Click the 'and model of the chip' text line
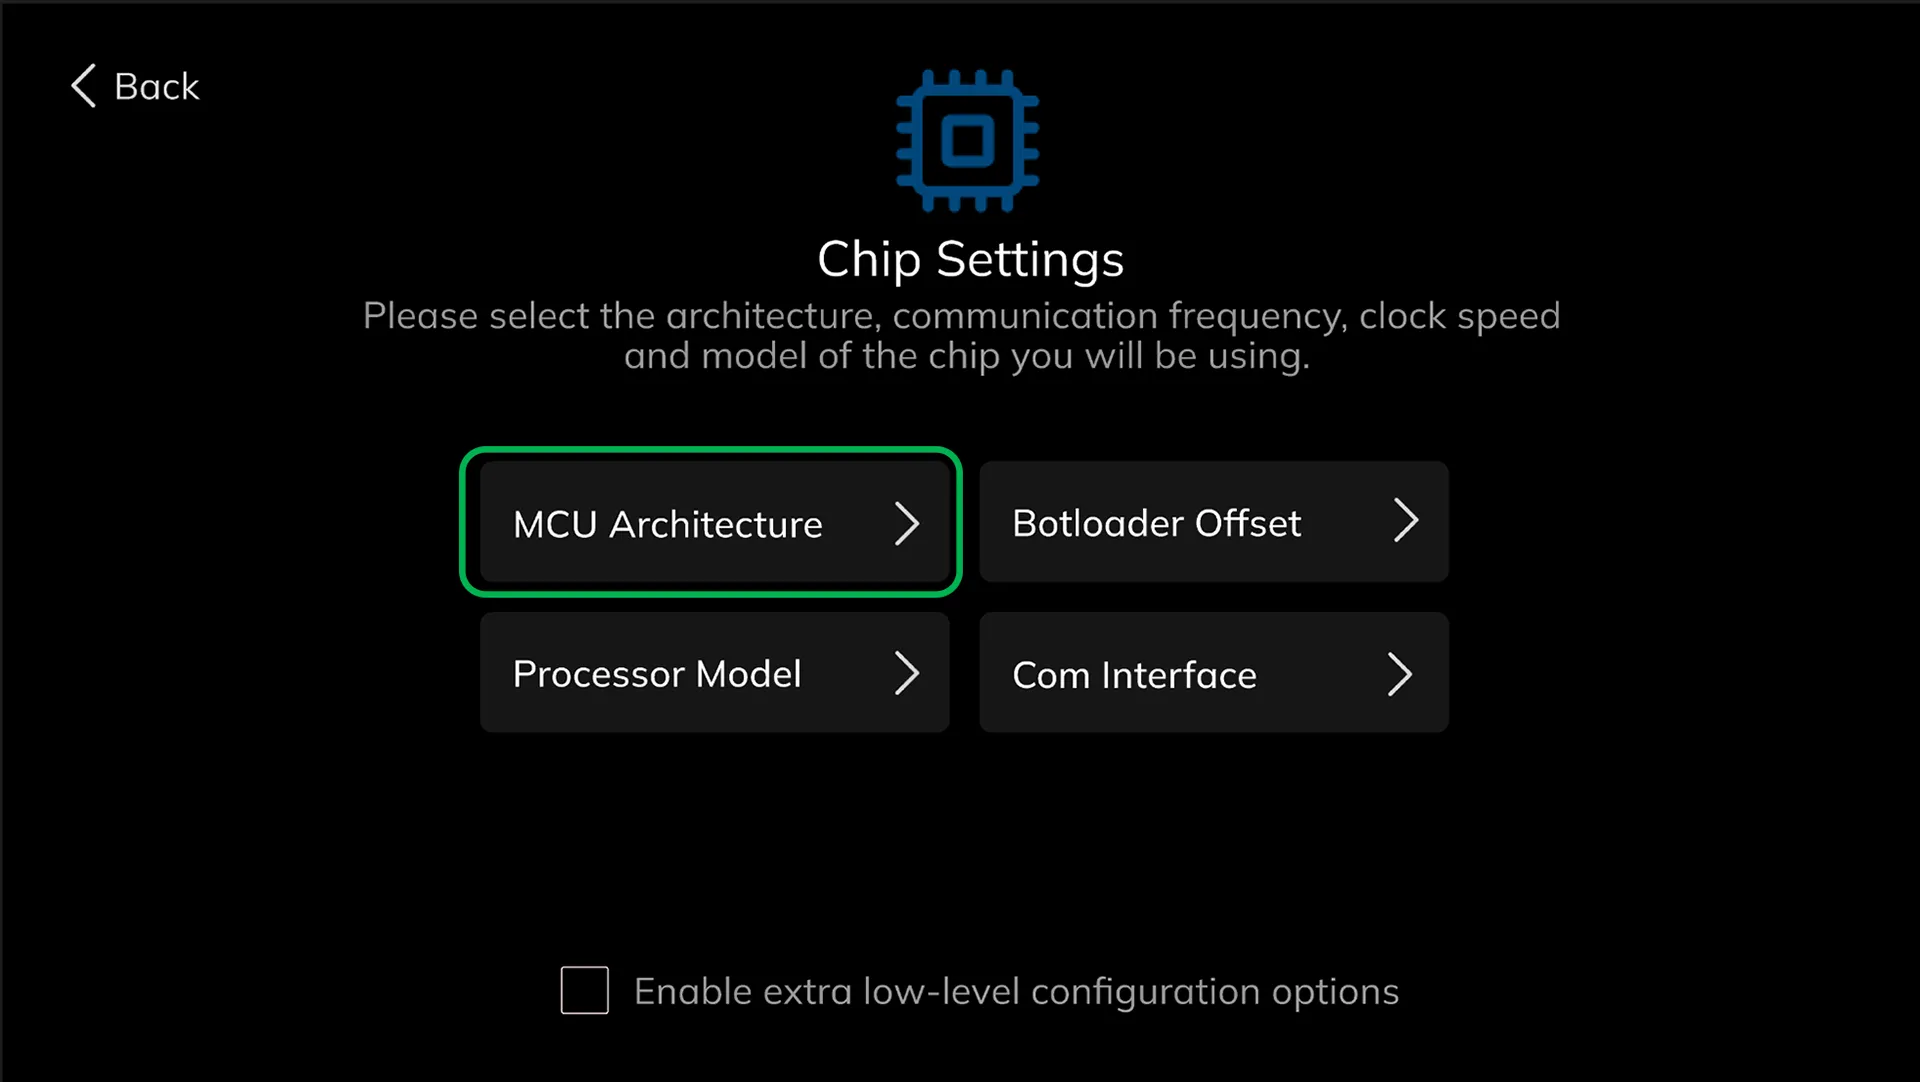The height and width of the screenshot is (1082, 1920). pos(966,356)
